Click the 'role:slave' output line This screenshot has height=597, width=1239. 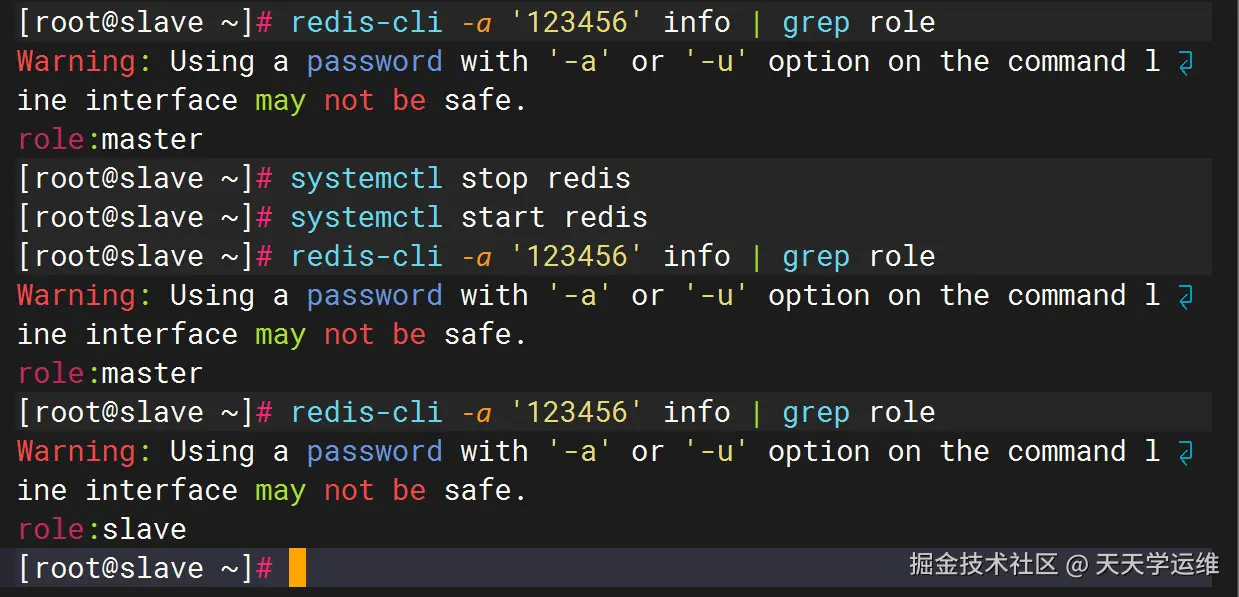[102, 529]
